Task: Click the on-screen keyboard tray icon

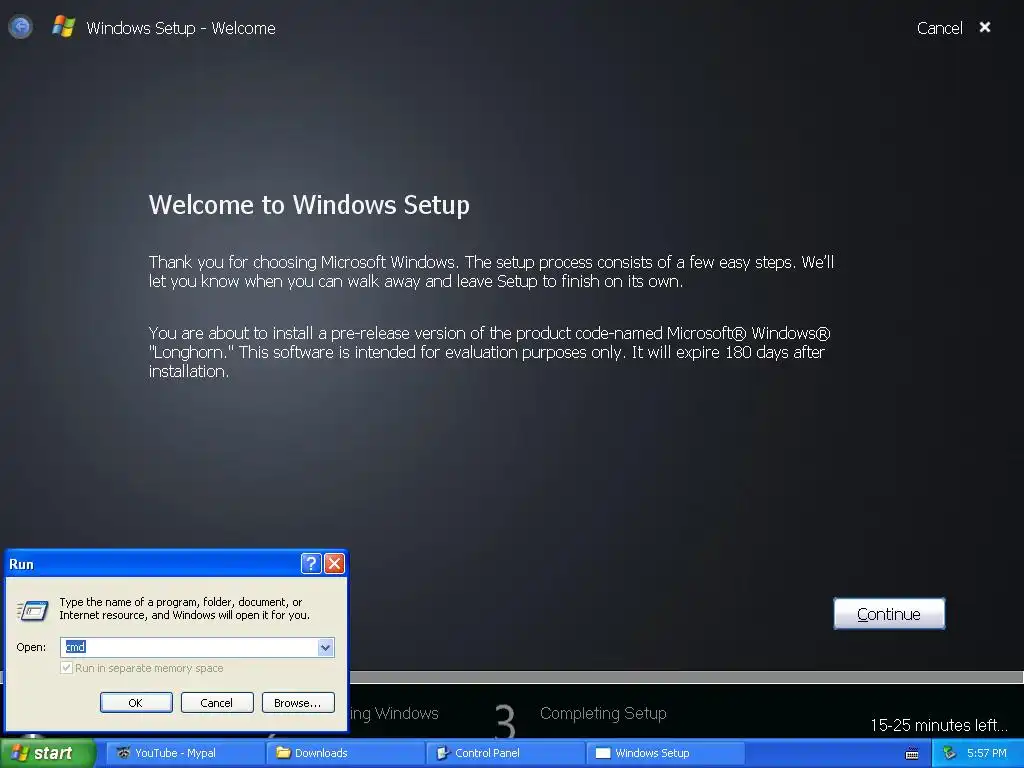Action: [912, 754]
